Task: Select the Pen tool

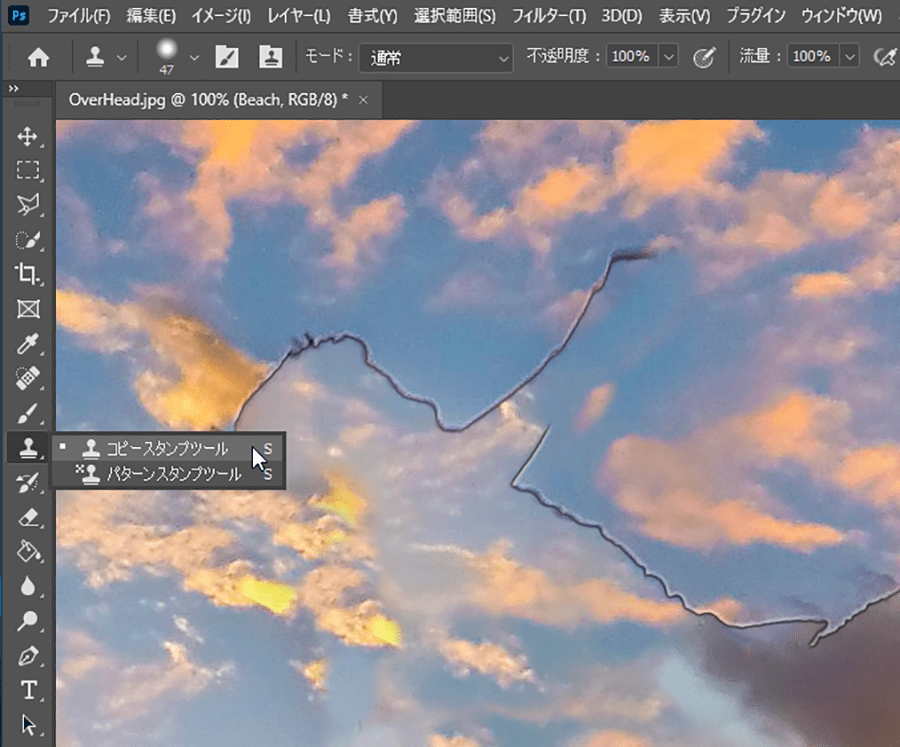Action: click(x=28, y=656)
